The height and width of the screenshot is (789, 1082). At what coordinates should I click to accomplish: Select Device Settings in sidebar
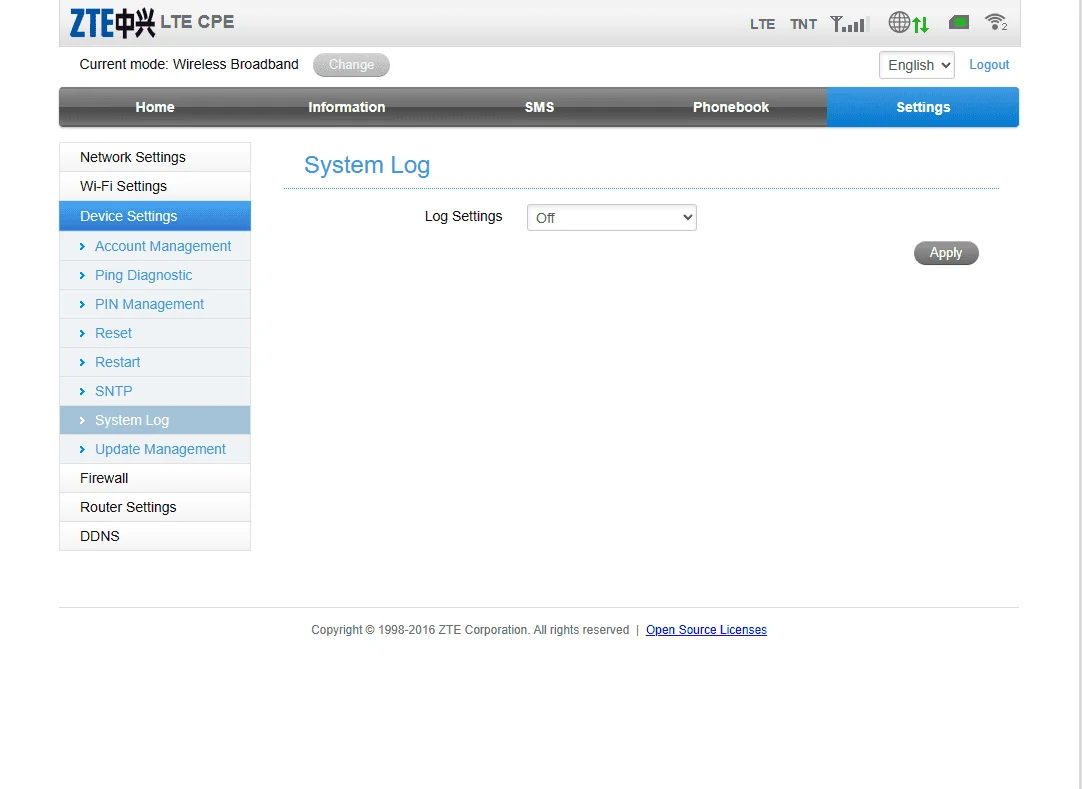pyautogui.click(x=155, y=216)
